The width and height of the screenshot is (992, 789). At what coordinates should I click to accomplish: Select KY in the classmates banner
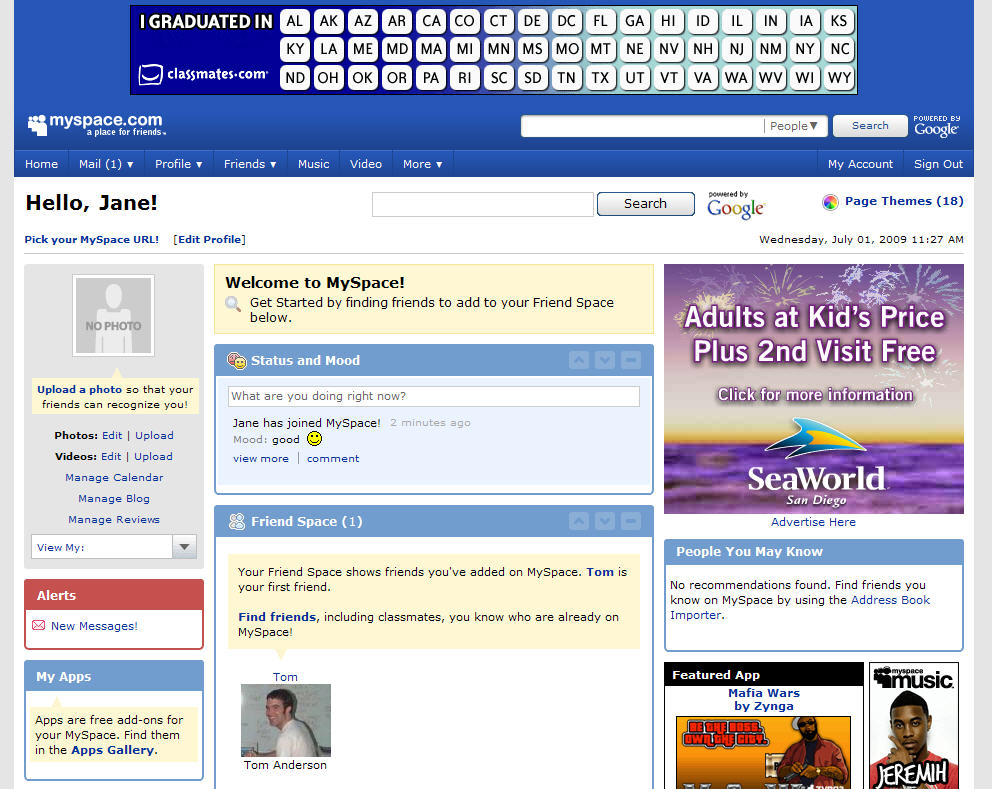[x=295, y=49]
